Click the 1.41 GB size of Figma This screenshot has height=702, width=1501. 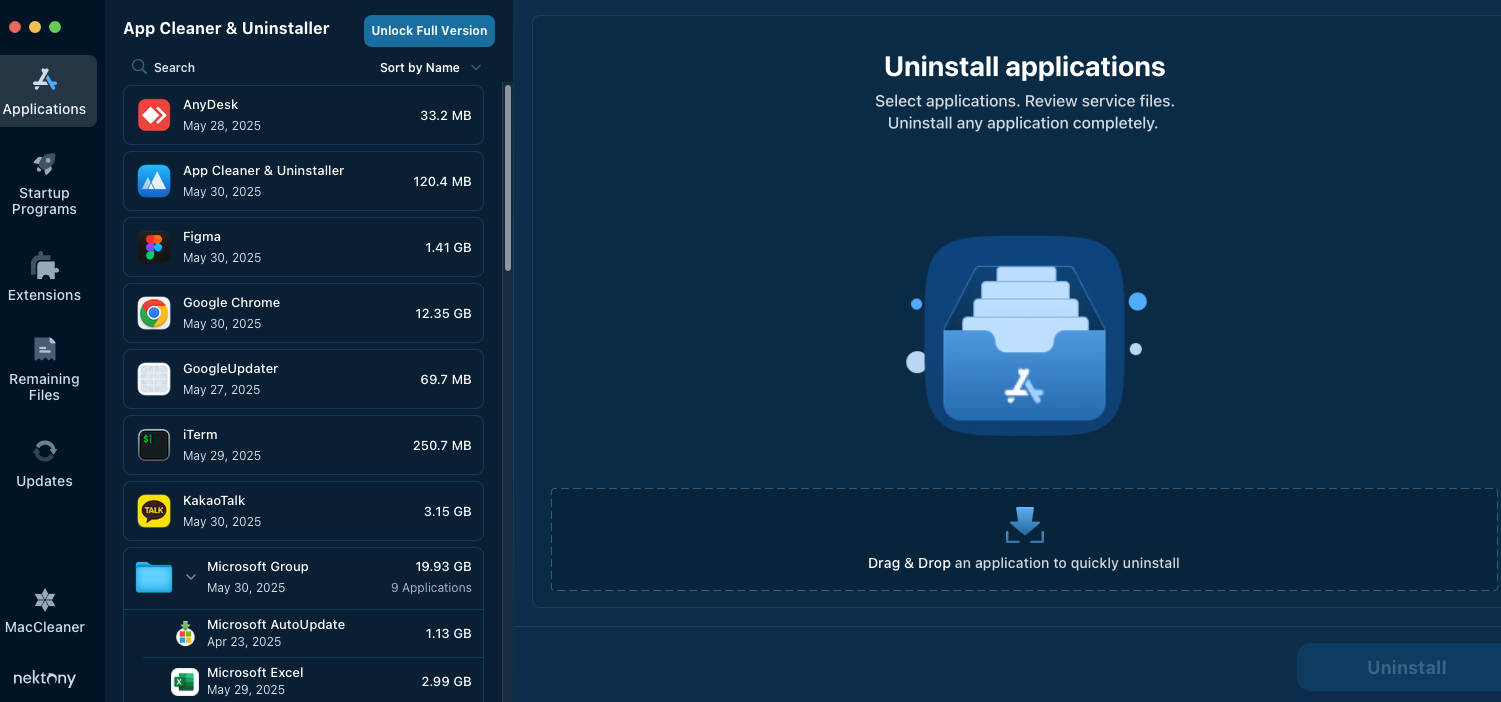[x=448, y=248]
